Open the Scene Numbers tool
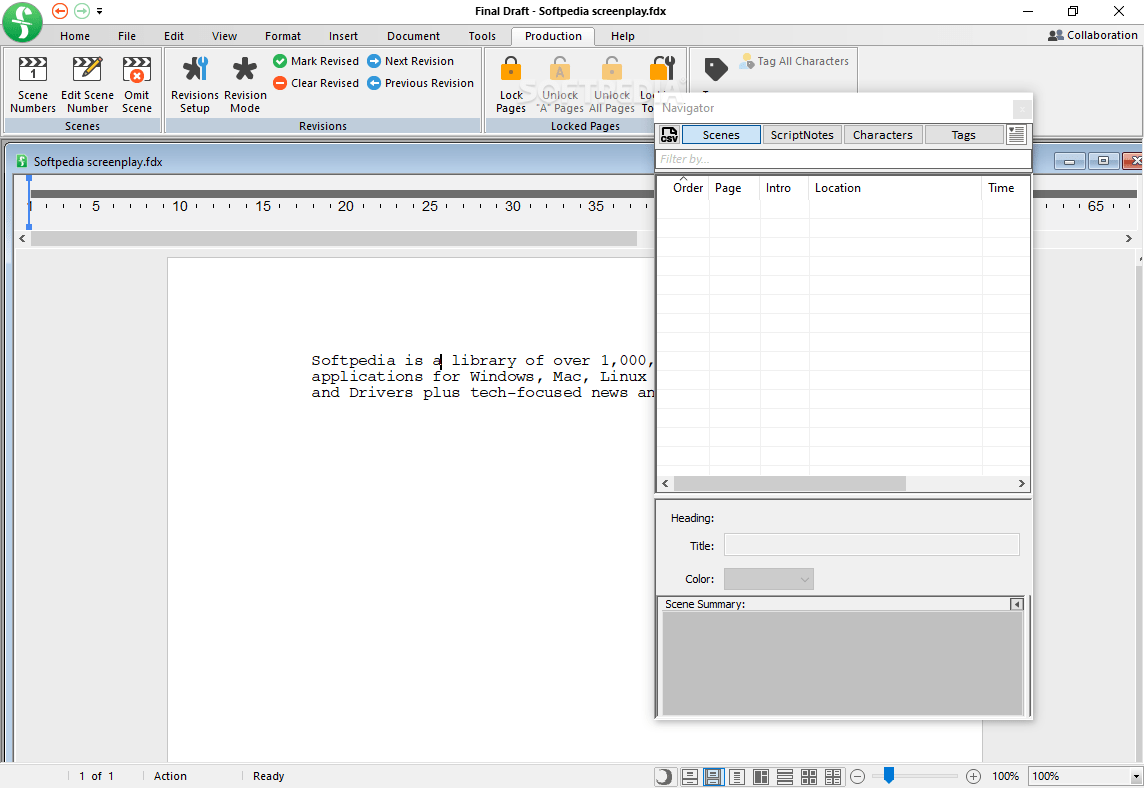Screen dimensions: 1144x788 pyautogui.click(x=33, y=85)
